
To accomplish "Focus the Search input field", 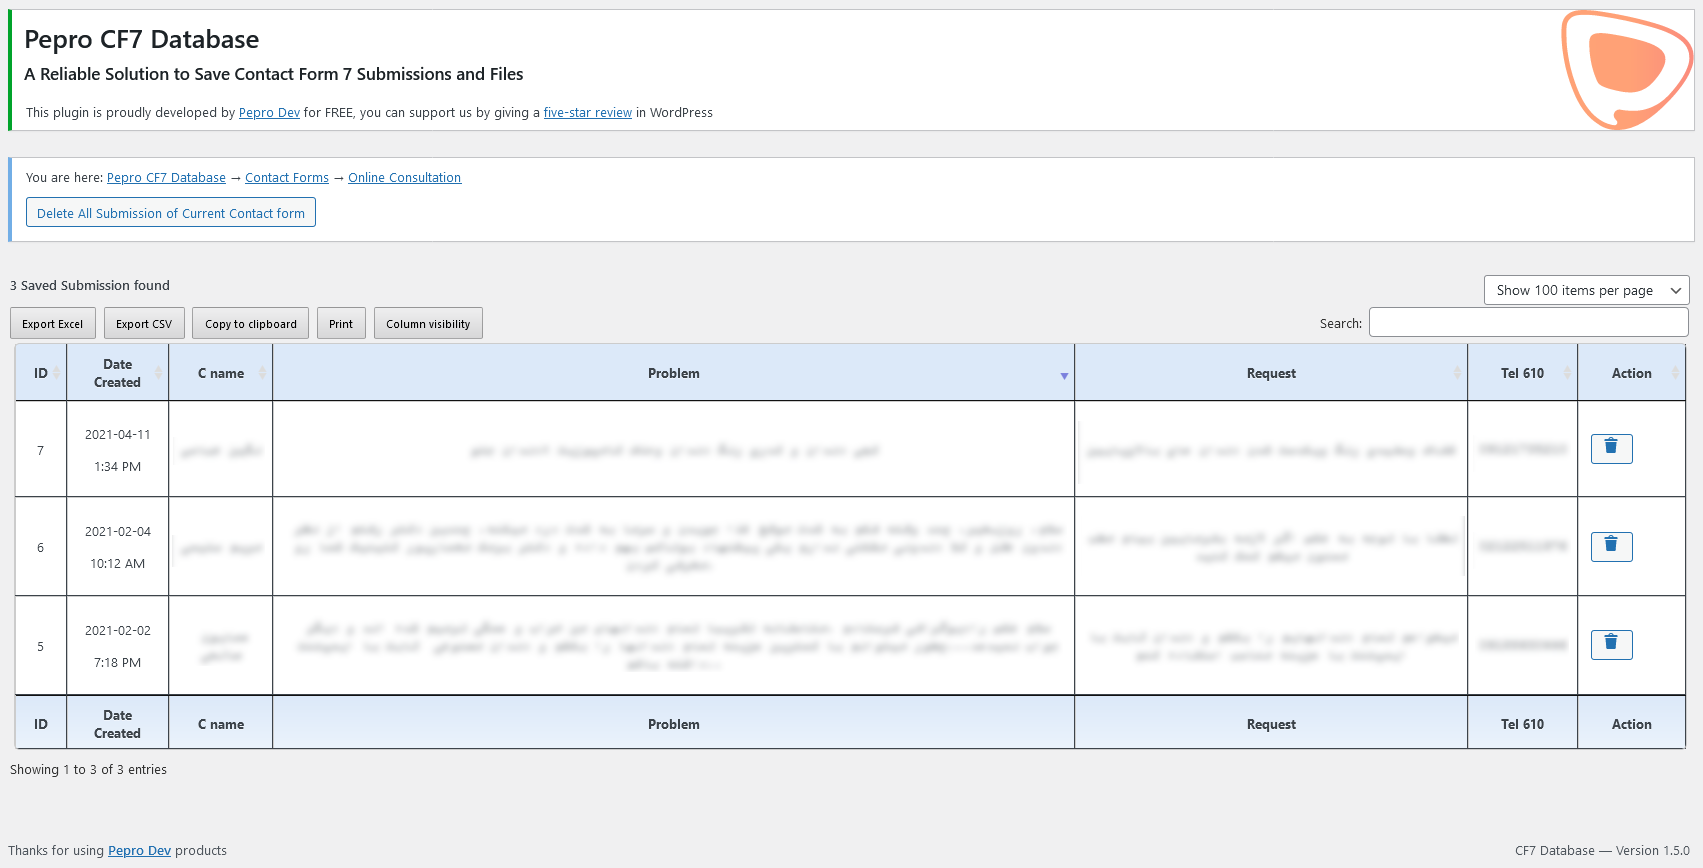I will coord(1529,322).
